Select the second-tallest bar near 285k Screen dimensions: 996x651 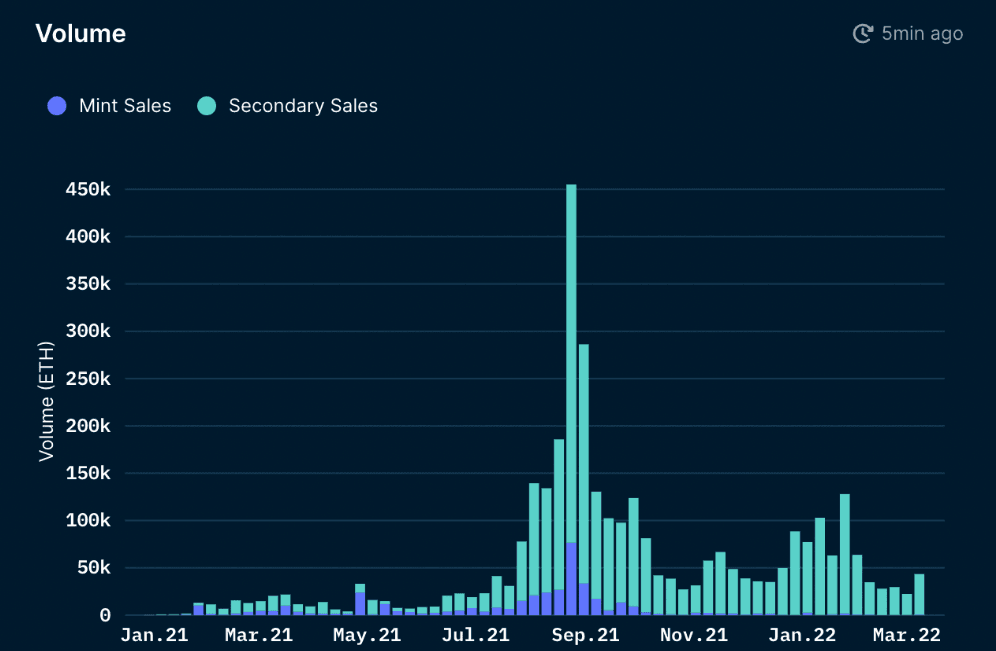[x=584, y=450]
